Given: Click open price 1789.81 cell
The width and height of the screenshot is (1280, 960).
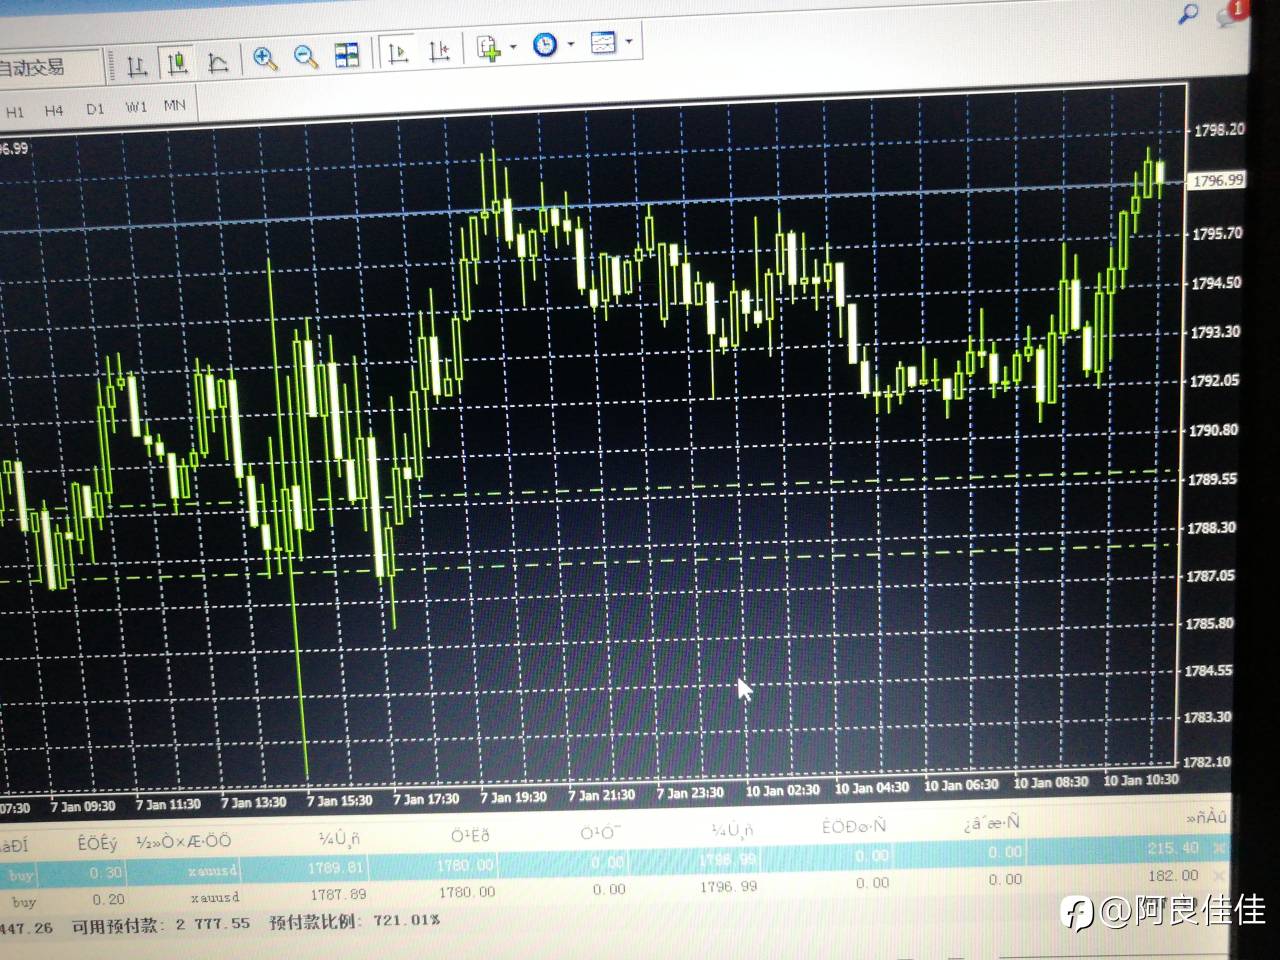Looking at the screenshot, I should point(335,868).
